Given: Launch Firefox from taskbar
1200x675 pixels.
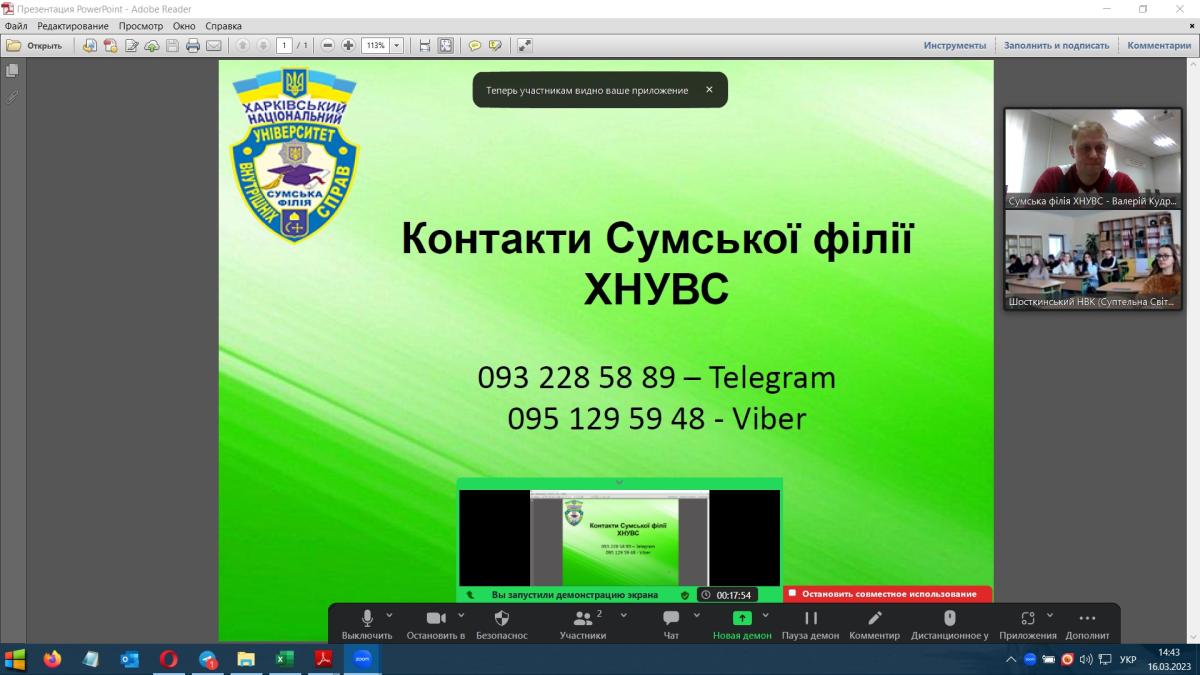Looking at the screenshot, I should [52, 659].
